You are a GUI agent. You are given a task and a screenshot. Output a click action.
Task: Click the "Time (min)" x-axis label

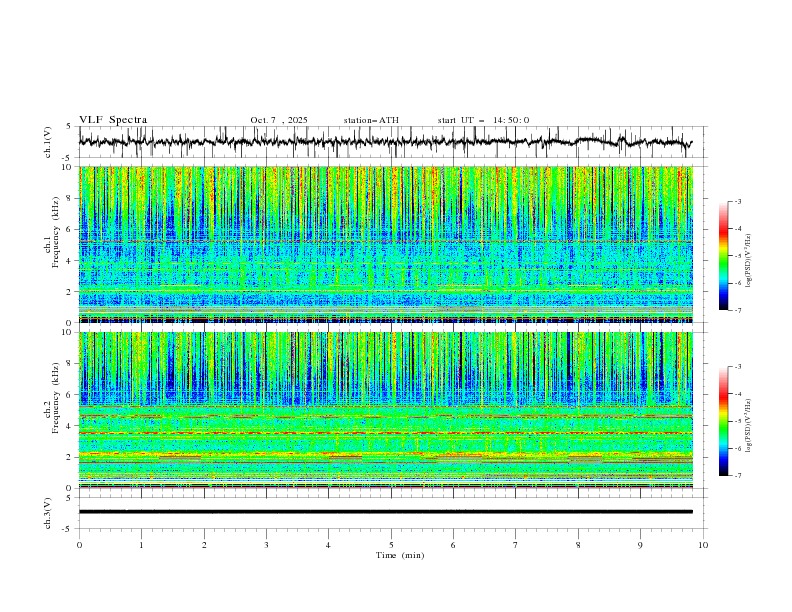tap(400, 555)
